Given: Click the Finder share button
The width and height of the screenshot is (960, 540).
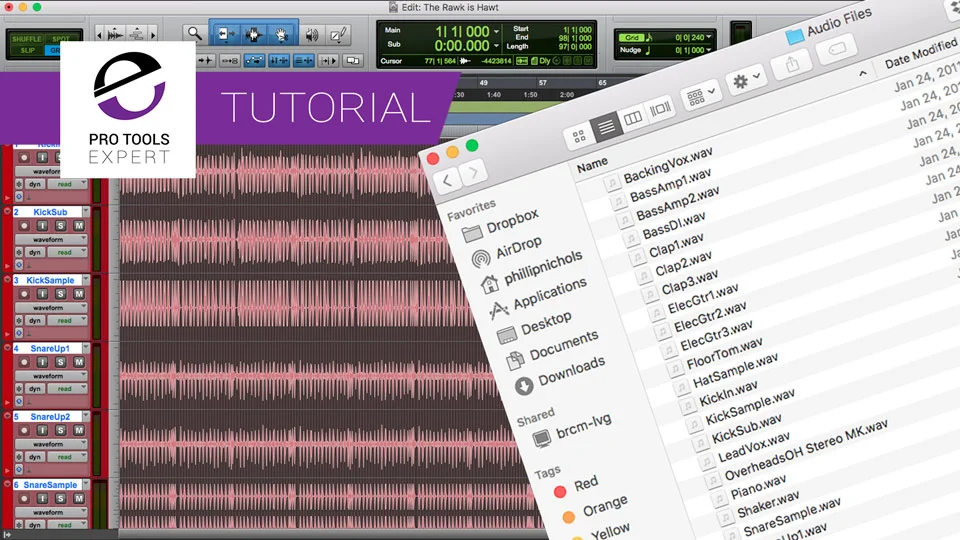Looking at the screenshot, I should pos(792,64).
